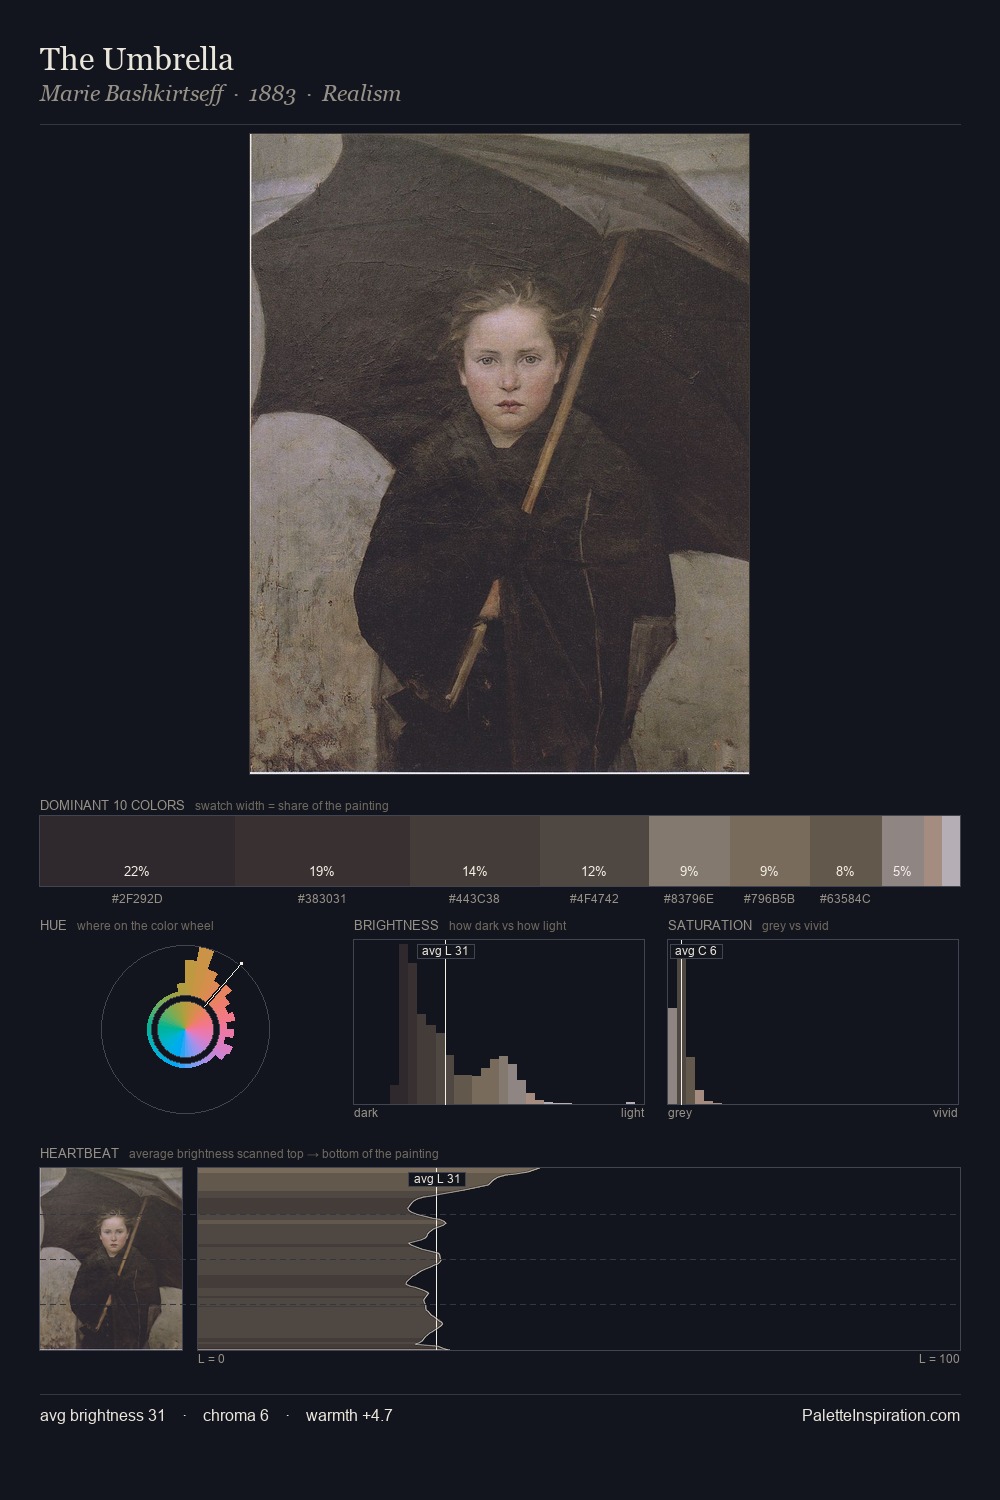Click the 'light' axis label under Brightness
This screenshot has height=1500, width=1000.
coord(633,1113)
